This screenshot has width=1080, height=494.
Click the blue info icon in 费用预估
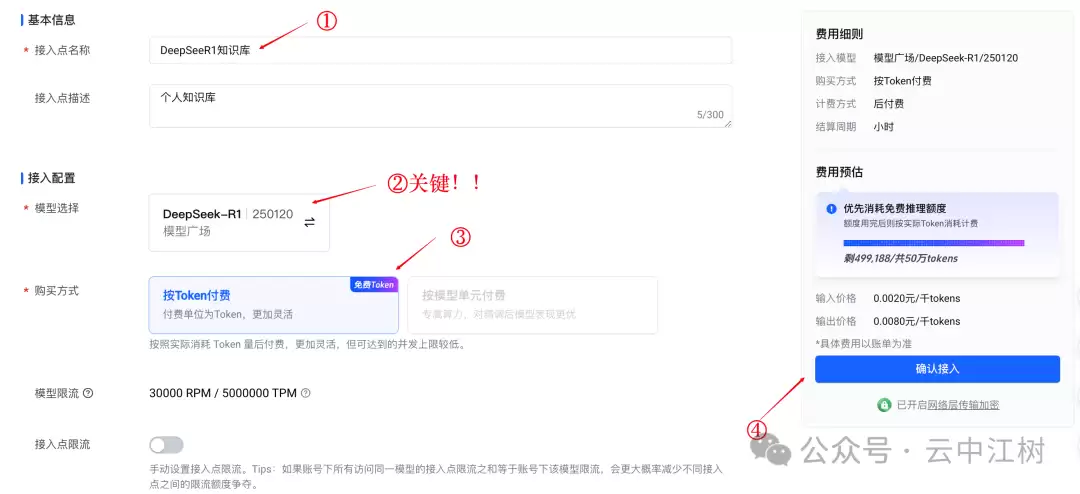(831, 209)
